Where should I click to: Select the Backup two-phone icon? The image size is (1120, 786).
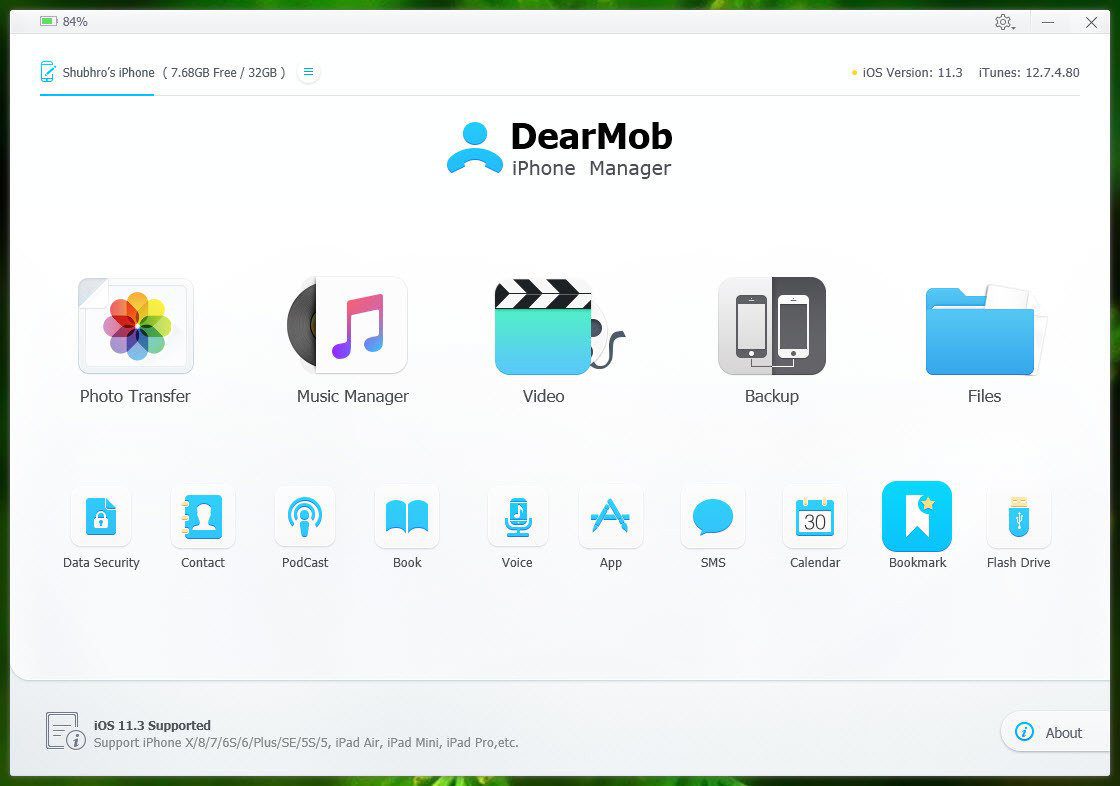pyautogui.click(x=771, y=326)
